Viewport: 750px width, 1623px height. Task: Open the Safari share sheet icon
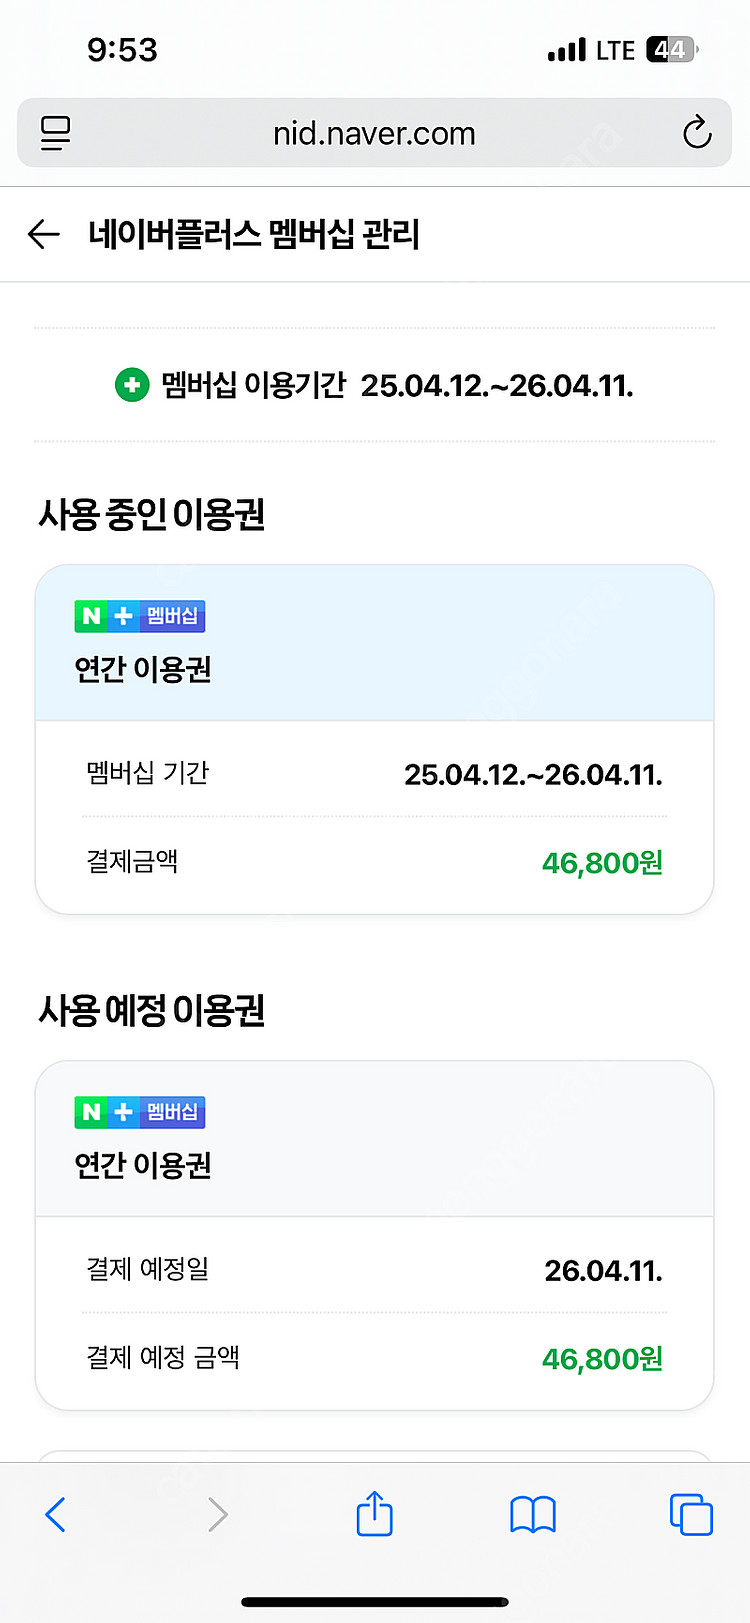pos(375,1512)
